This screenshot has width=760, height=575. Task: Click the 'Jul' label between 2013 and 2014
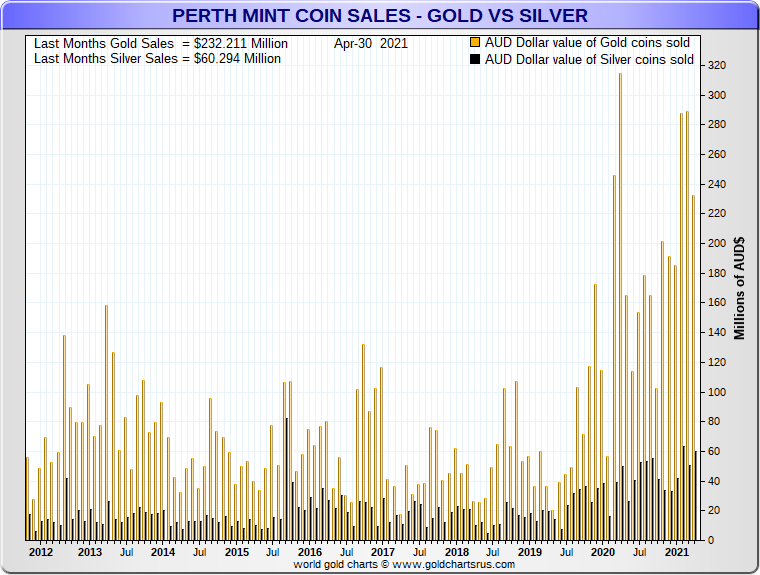coord(127,552)
